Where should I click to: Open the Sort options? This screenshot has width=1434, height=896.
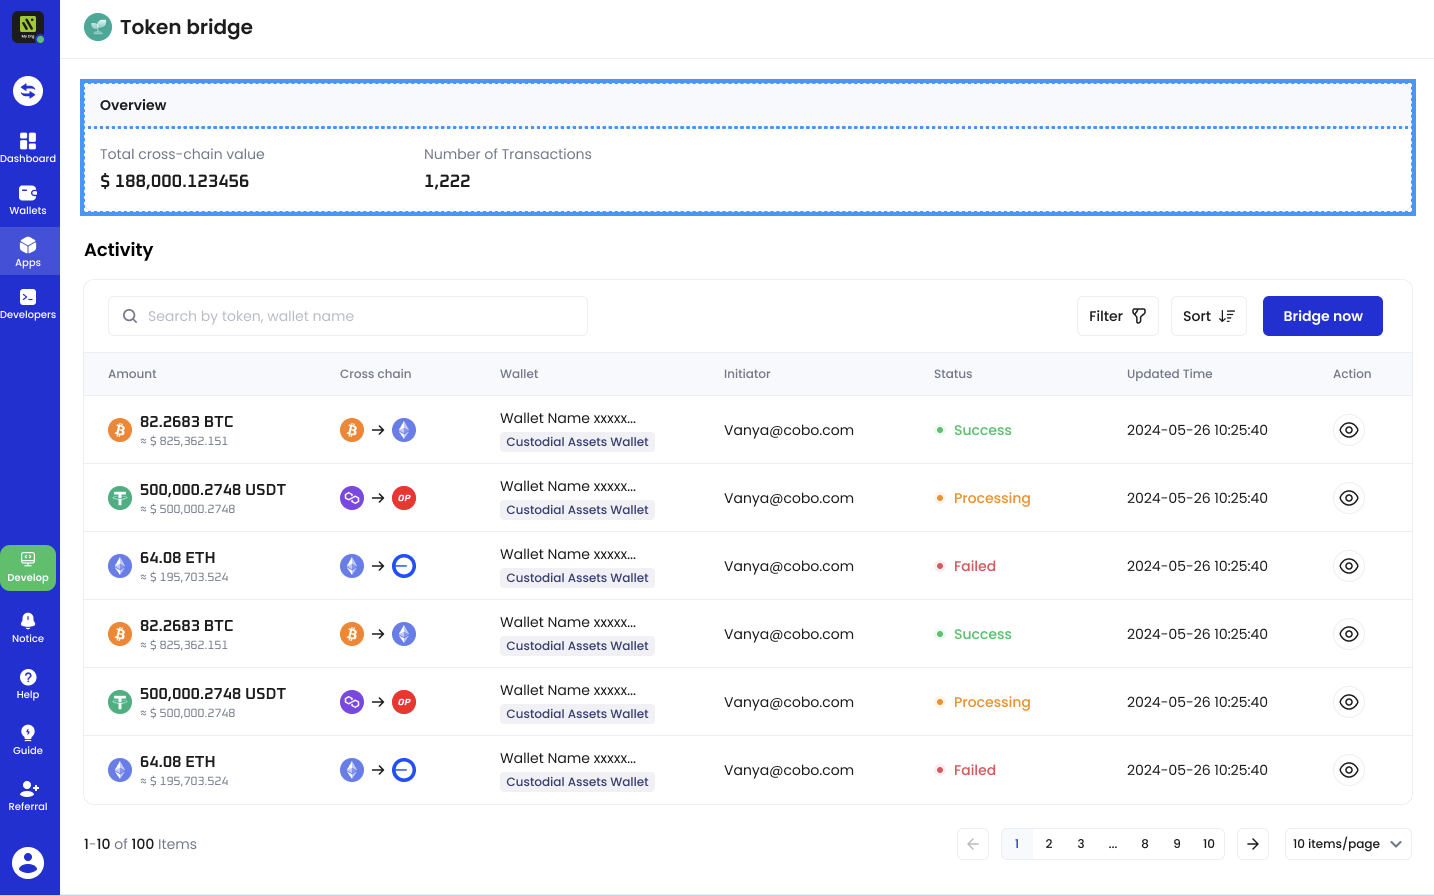coord(1208,315)
